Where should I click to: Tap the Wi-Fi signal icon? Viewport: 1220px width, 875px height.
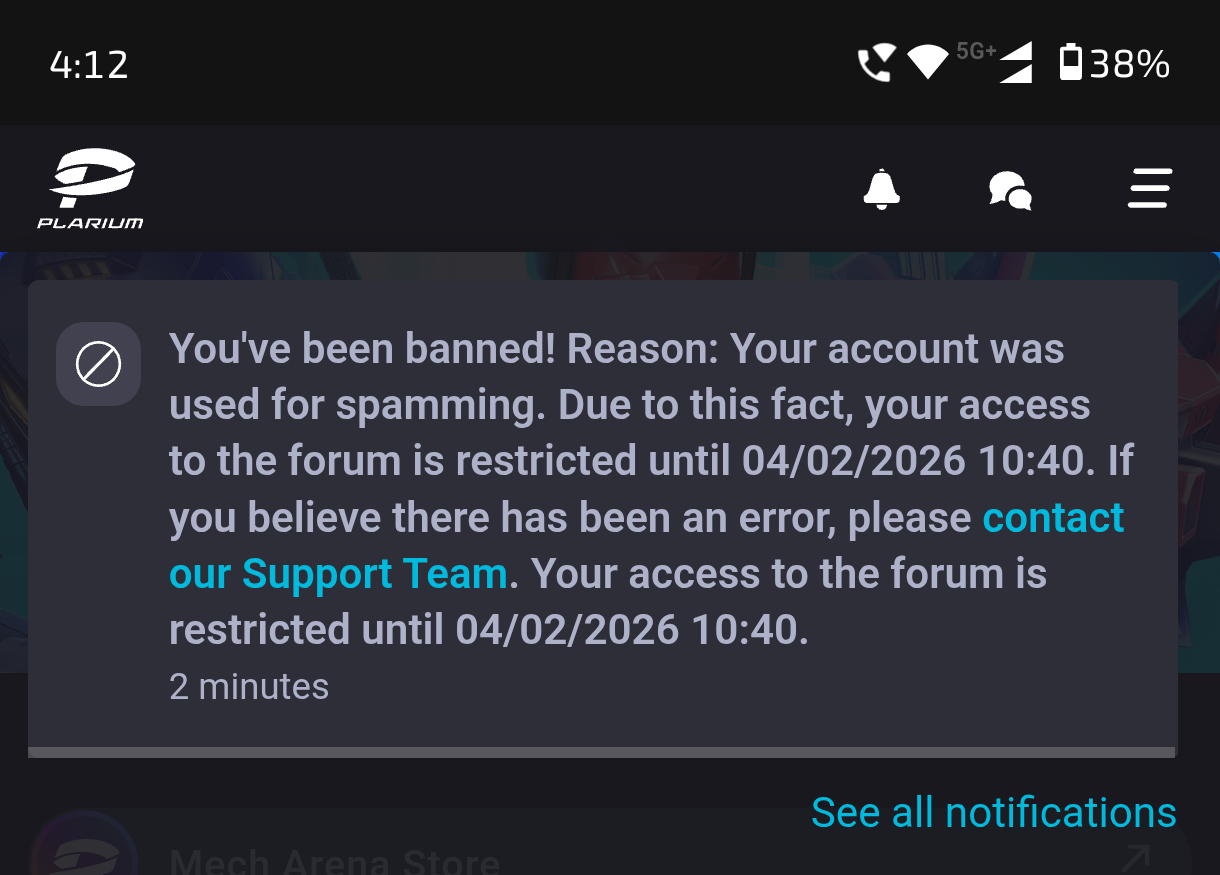coord(927,63)
